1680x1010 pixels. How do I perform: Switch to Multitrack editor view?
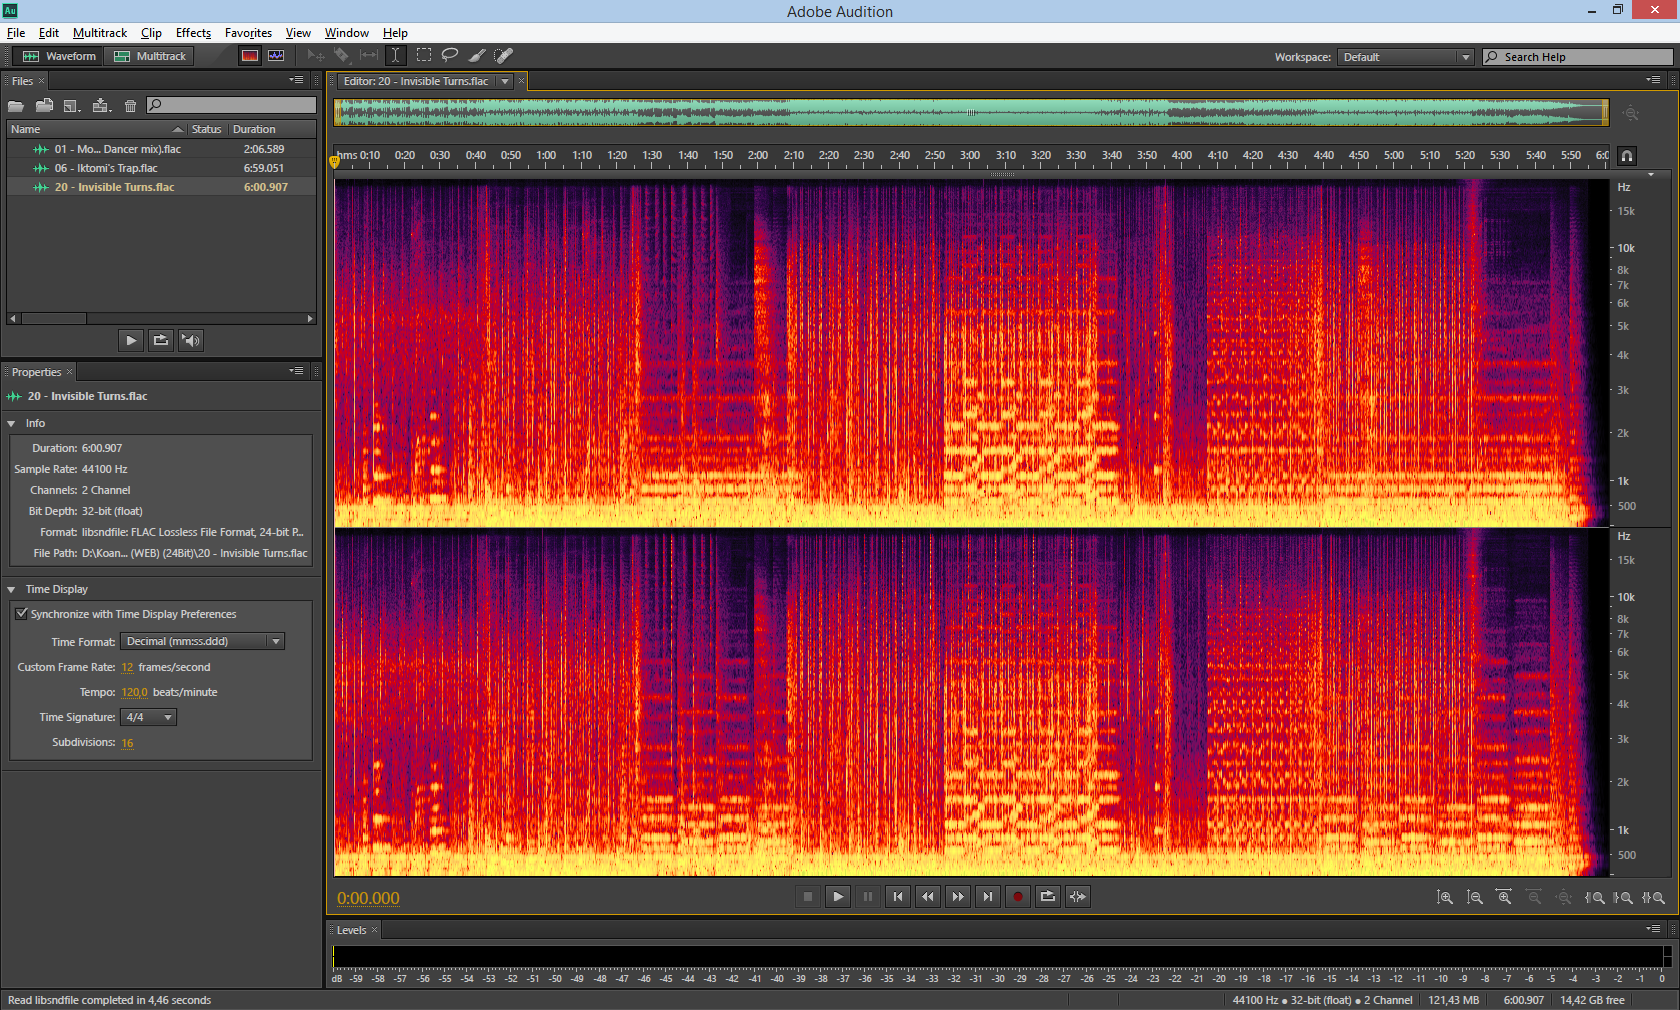coord(150,56)
